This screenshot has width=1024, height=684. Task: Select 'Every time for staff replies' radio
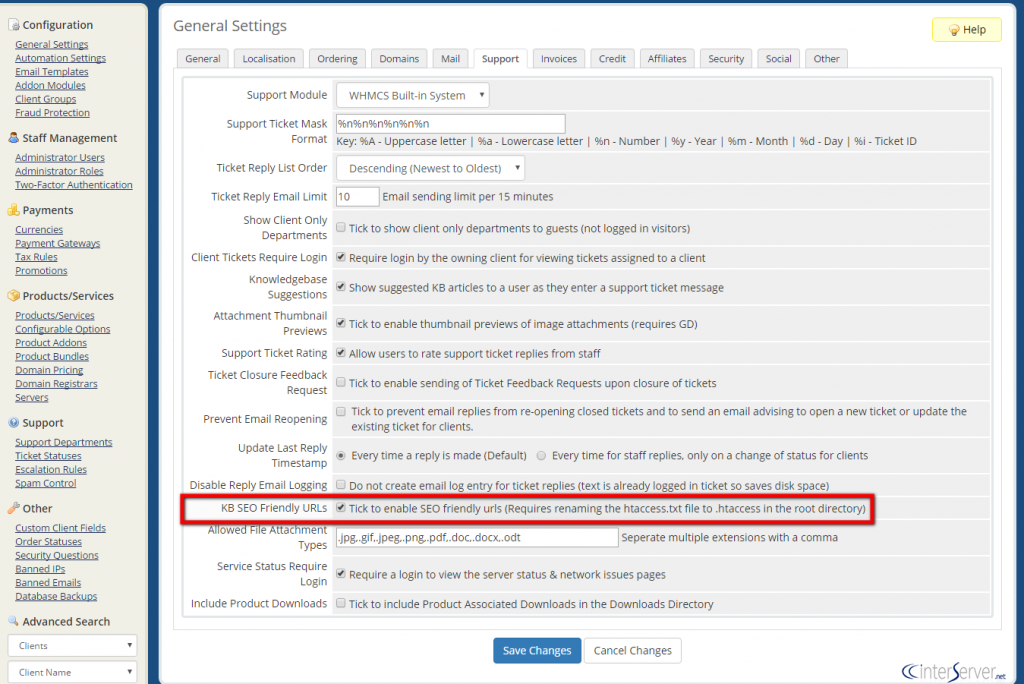tap(541, 455)
